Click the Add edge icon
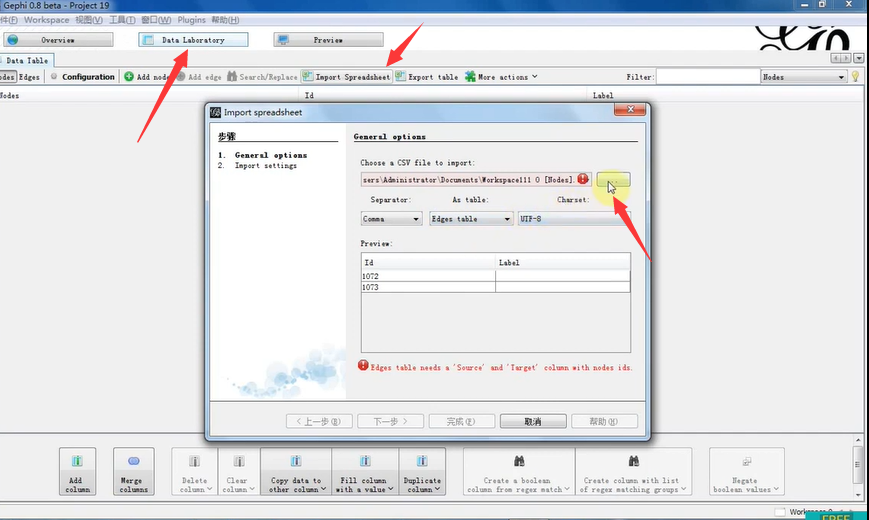The height and width of the screenshot is (520, 869). (x=181, y=77)
